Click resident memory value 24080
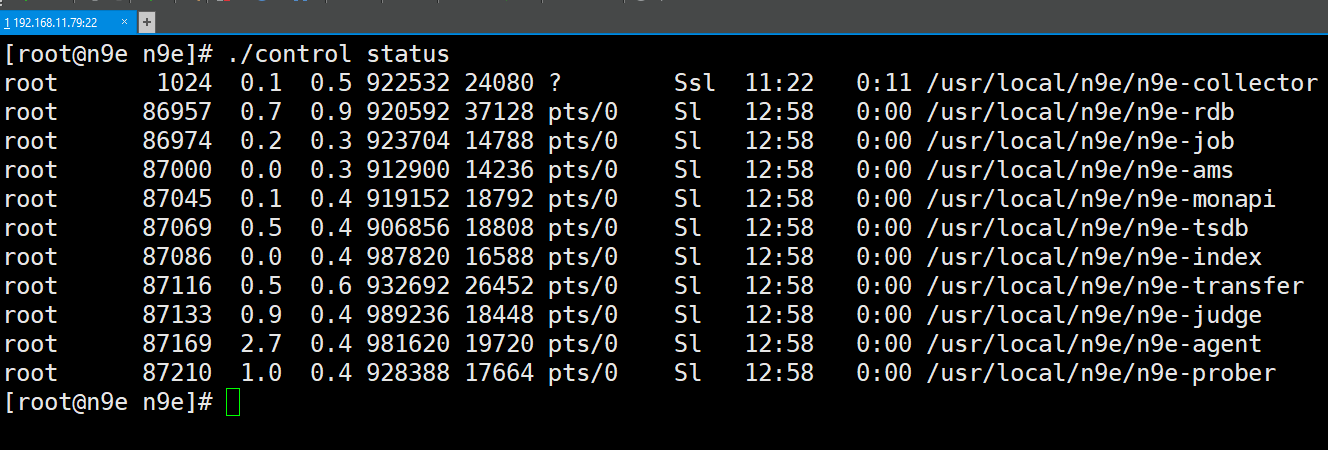 pyautogui.click(x=499, y=83)
